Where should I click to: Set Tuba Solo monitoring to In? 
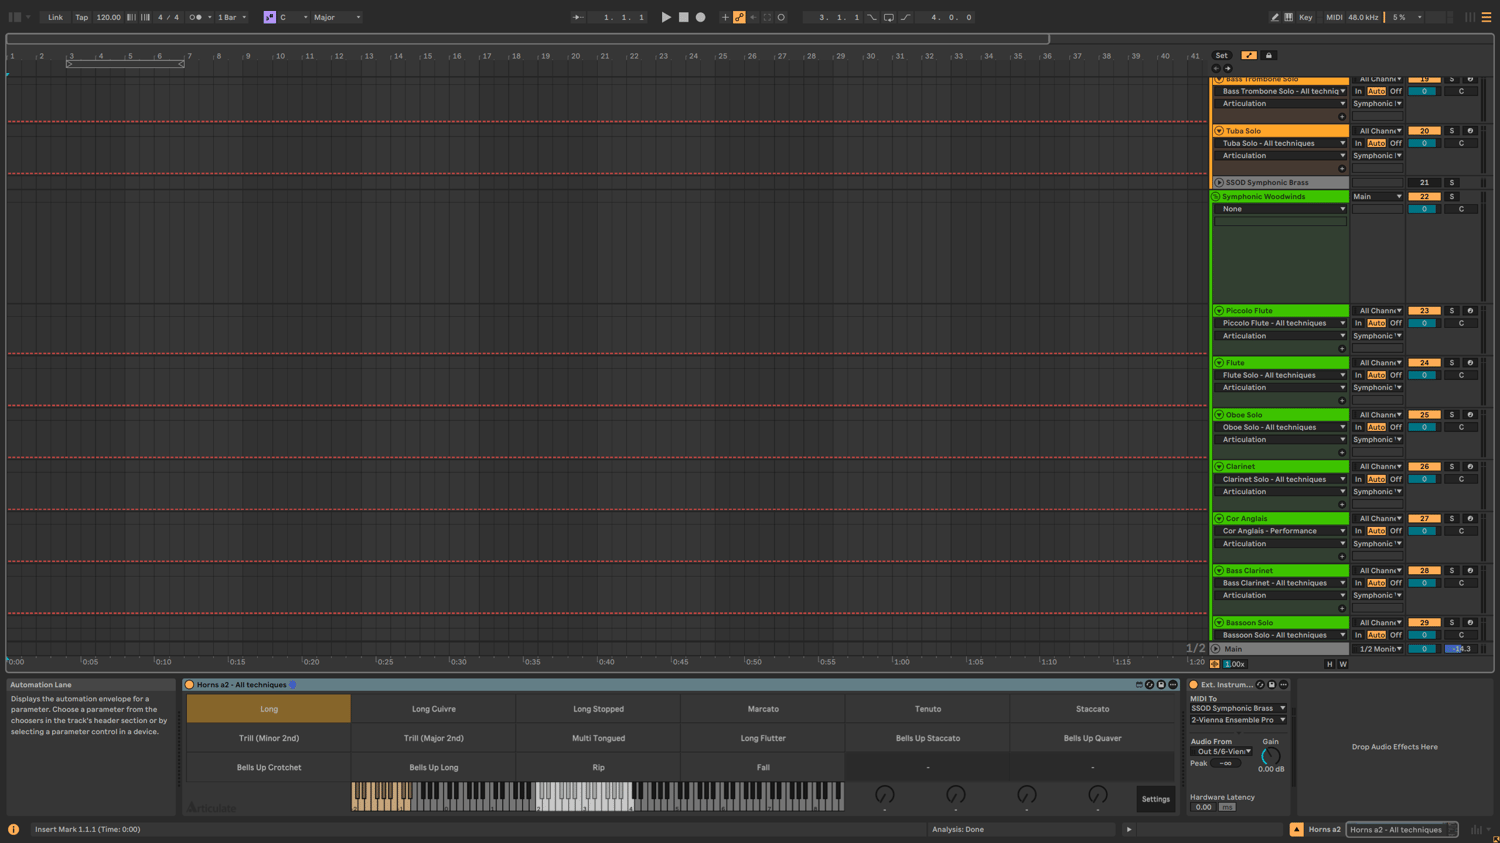pyautogui.click(x=1359, y=143)
